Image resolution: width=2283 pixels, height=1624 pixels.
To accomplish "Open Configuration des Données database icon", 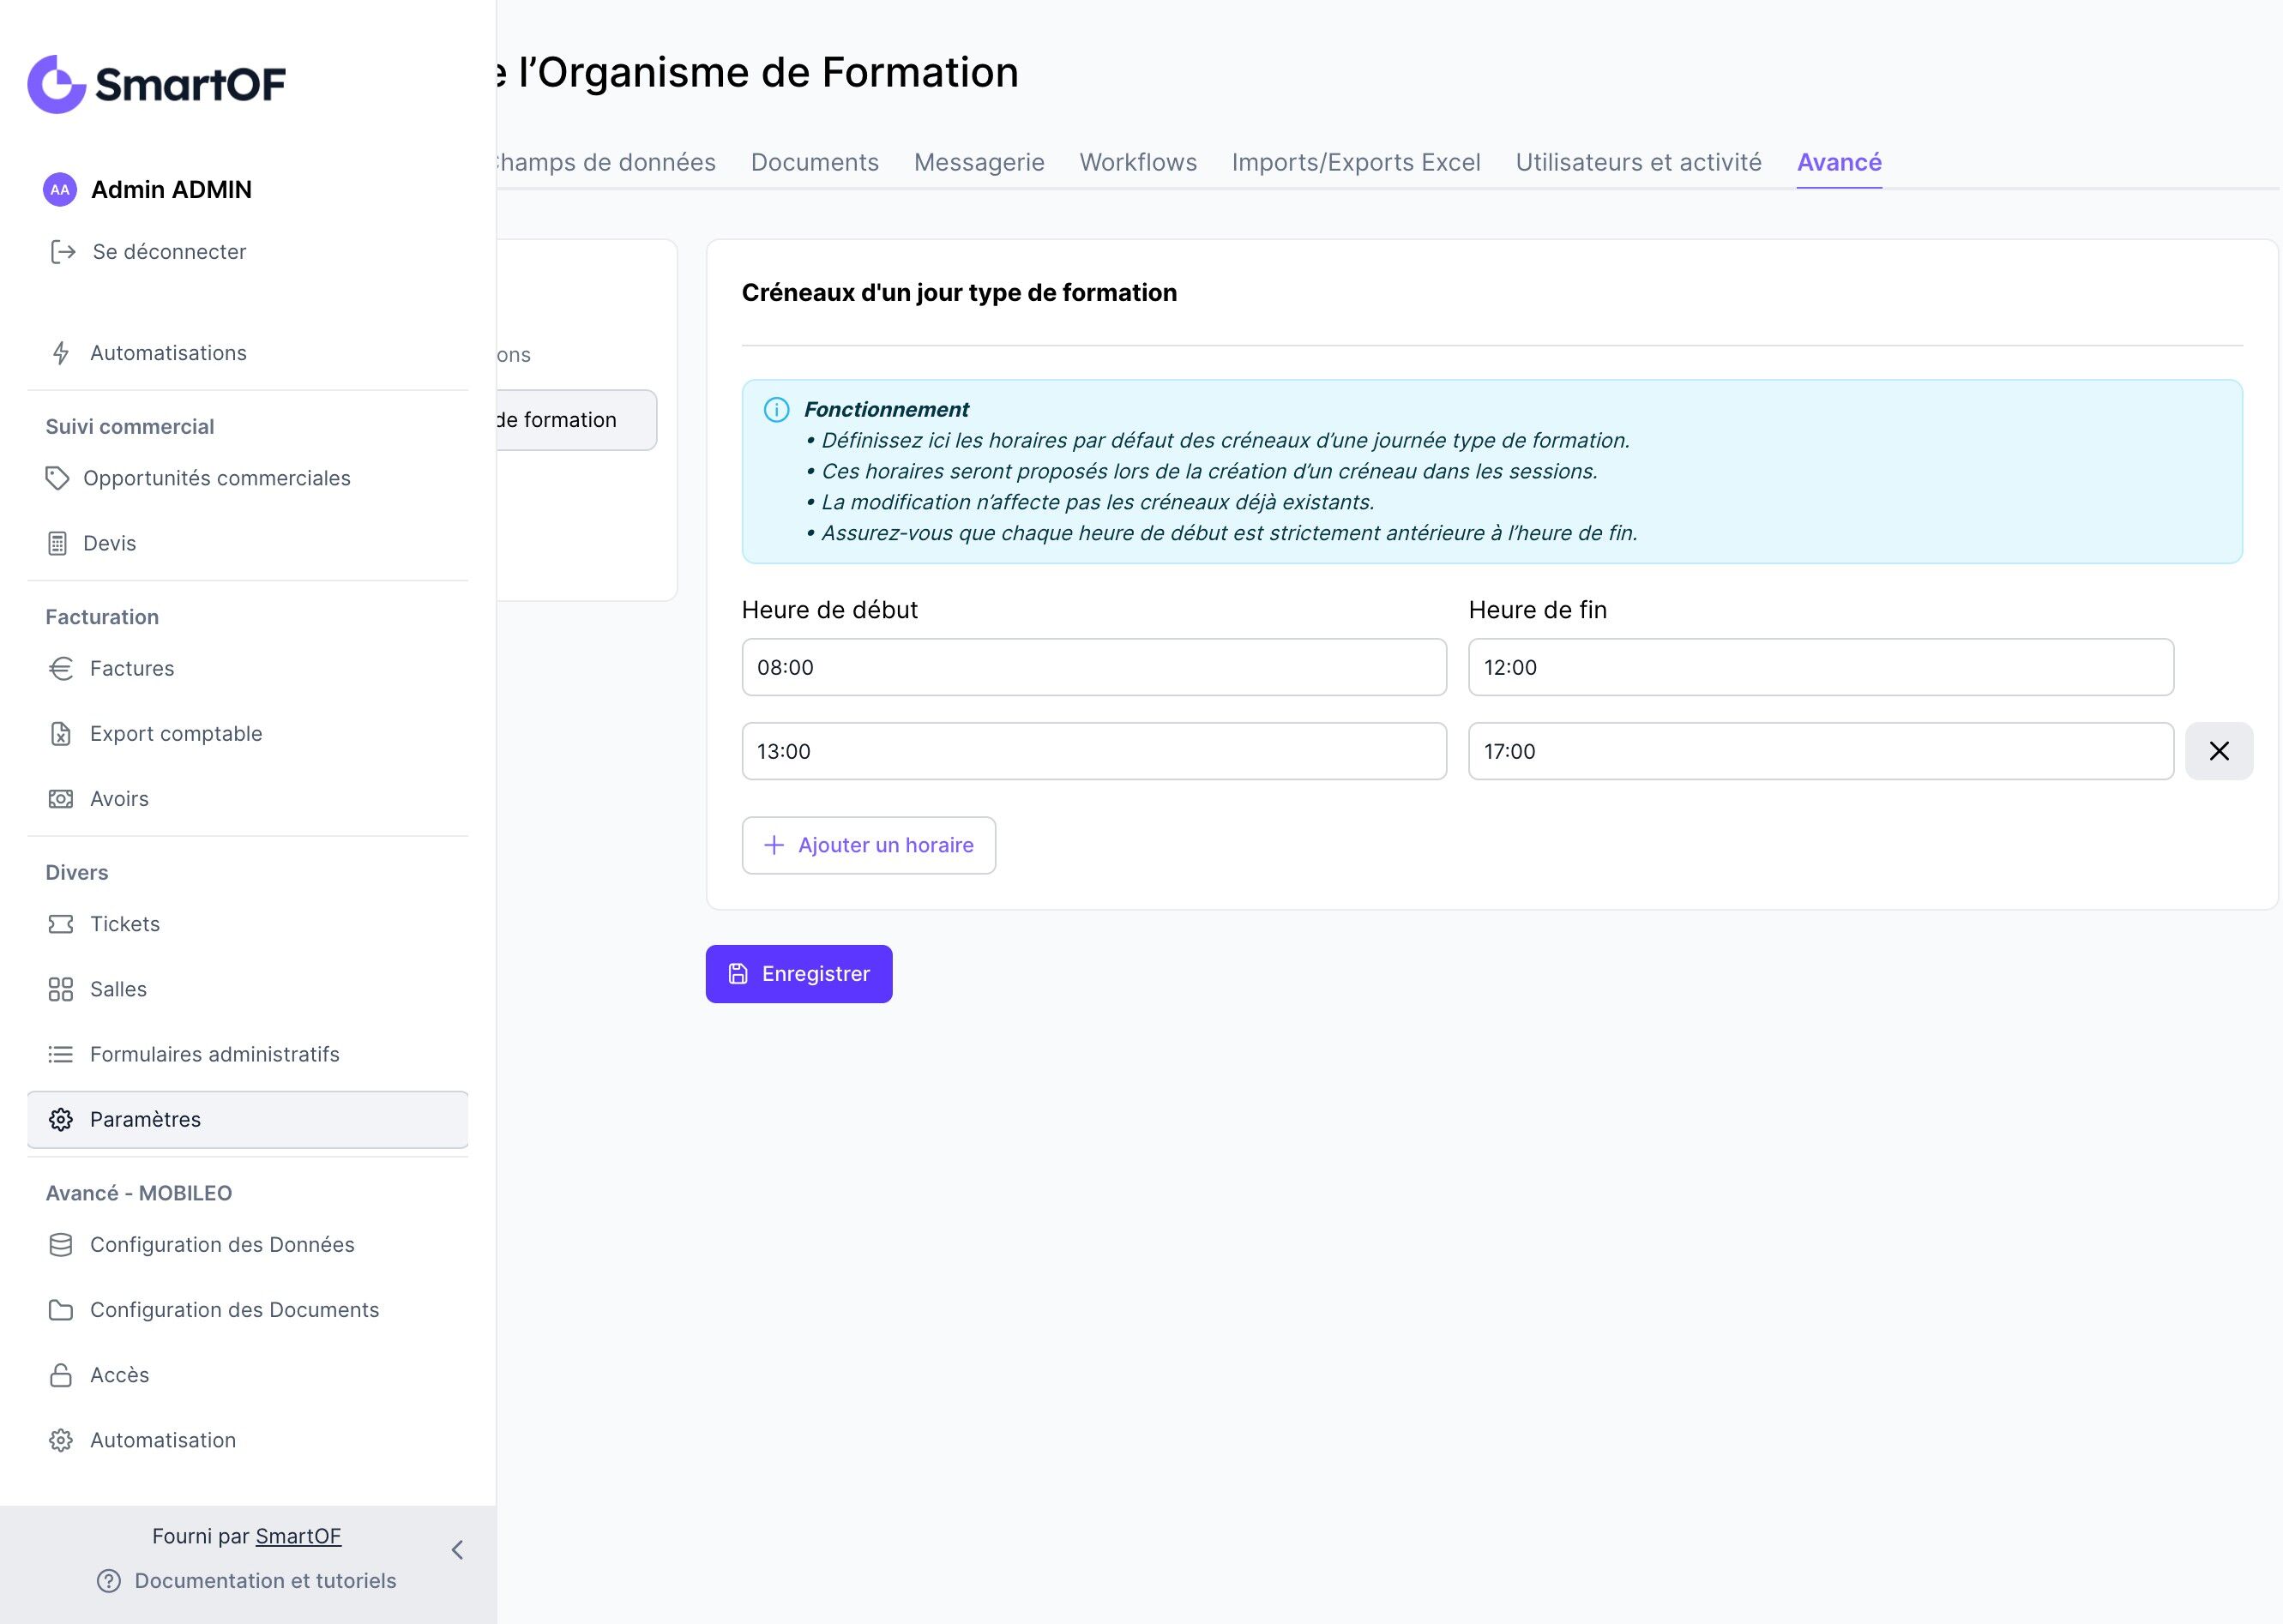I will (x=61, y=1245).
